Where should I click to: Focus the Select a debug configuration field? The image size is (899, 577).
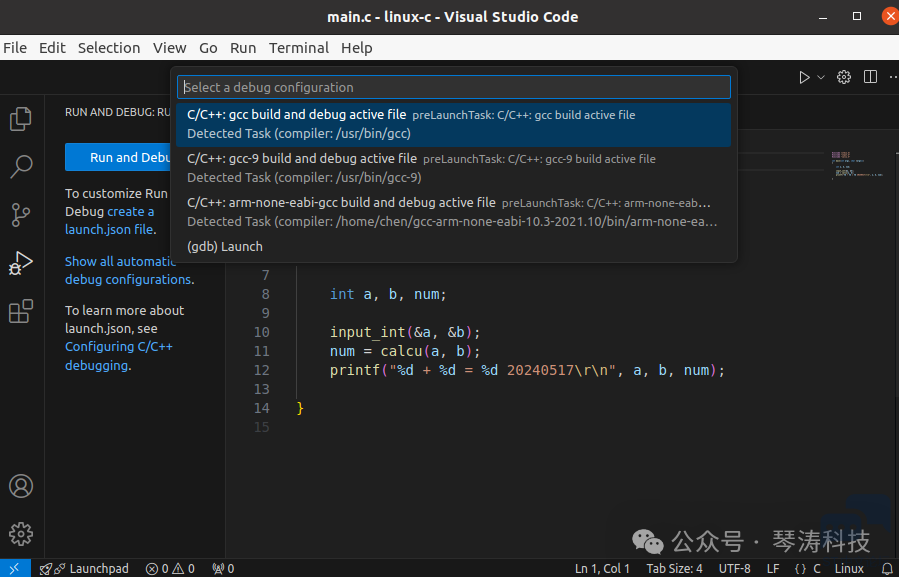pyautogui.click(x=454, y=87)
